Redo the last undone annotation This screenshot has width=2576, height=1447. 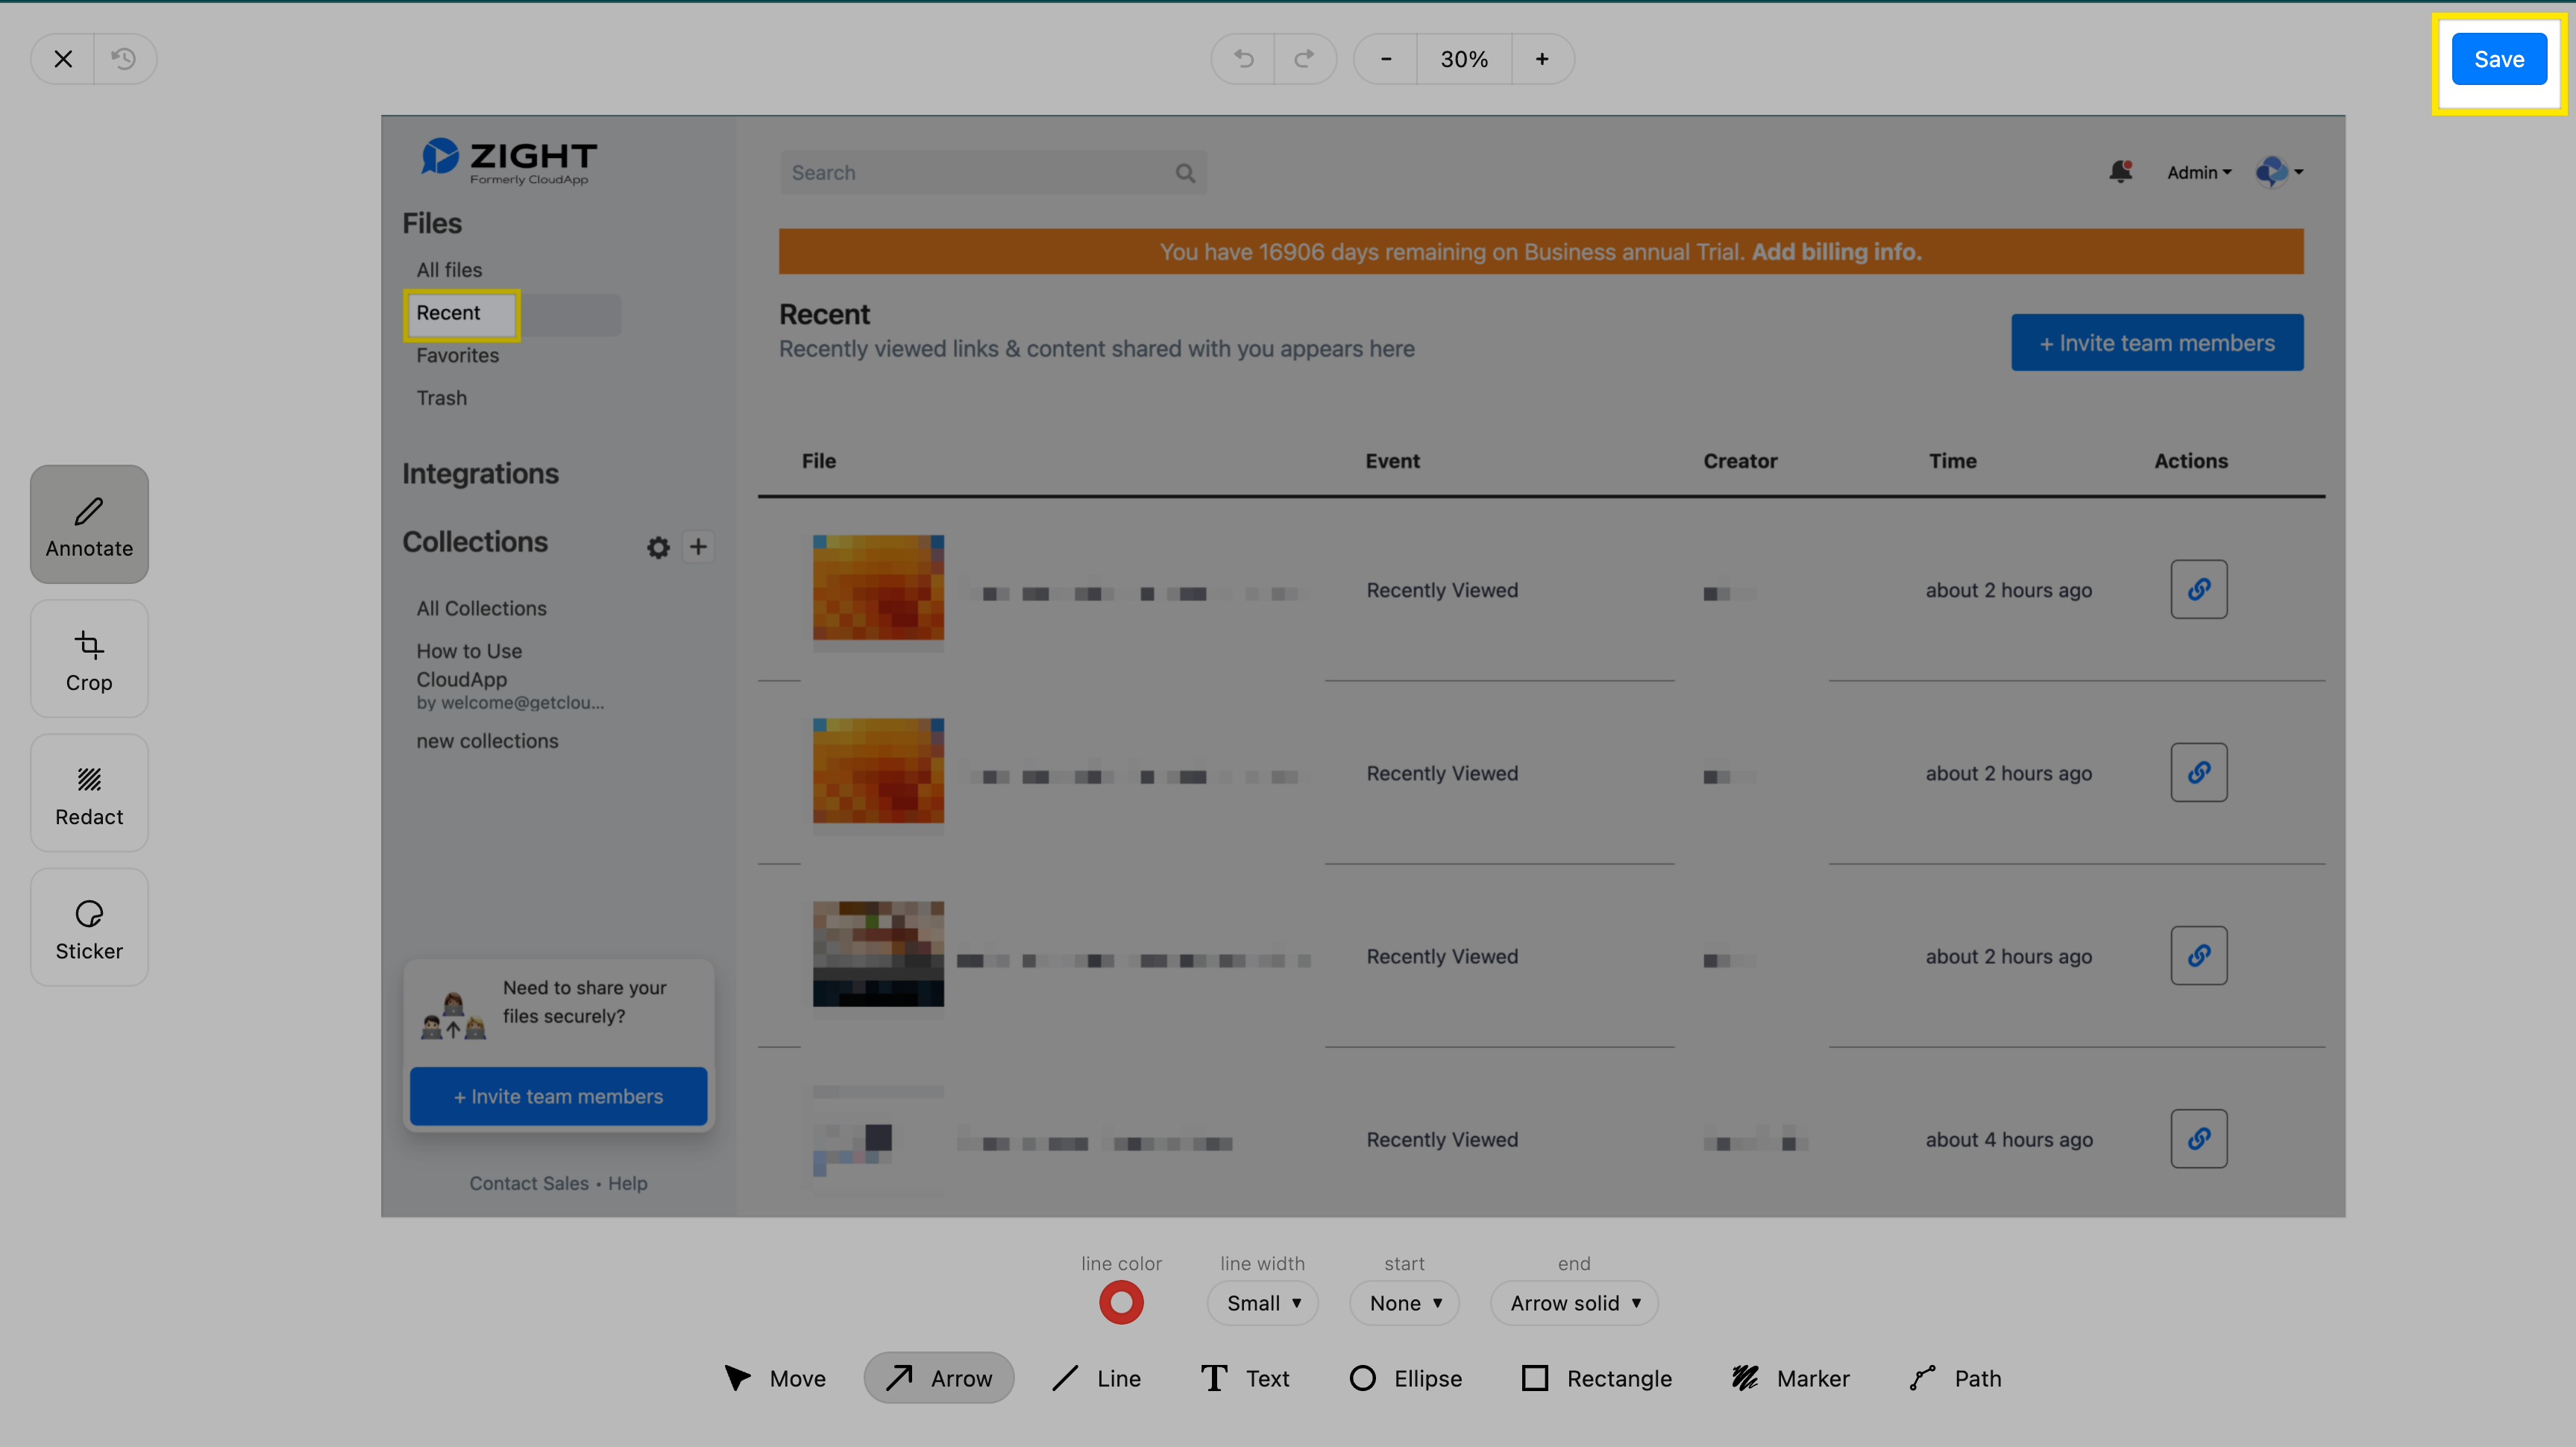(x=1304, y=59)
